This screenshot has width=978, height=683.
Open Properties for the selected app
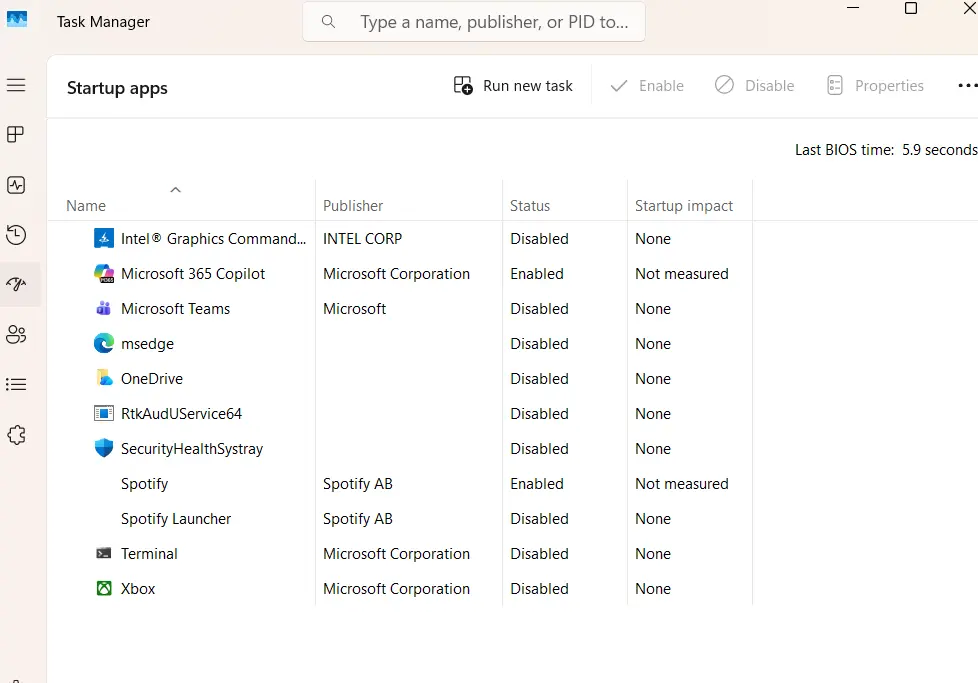point(875,85)
